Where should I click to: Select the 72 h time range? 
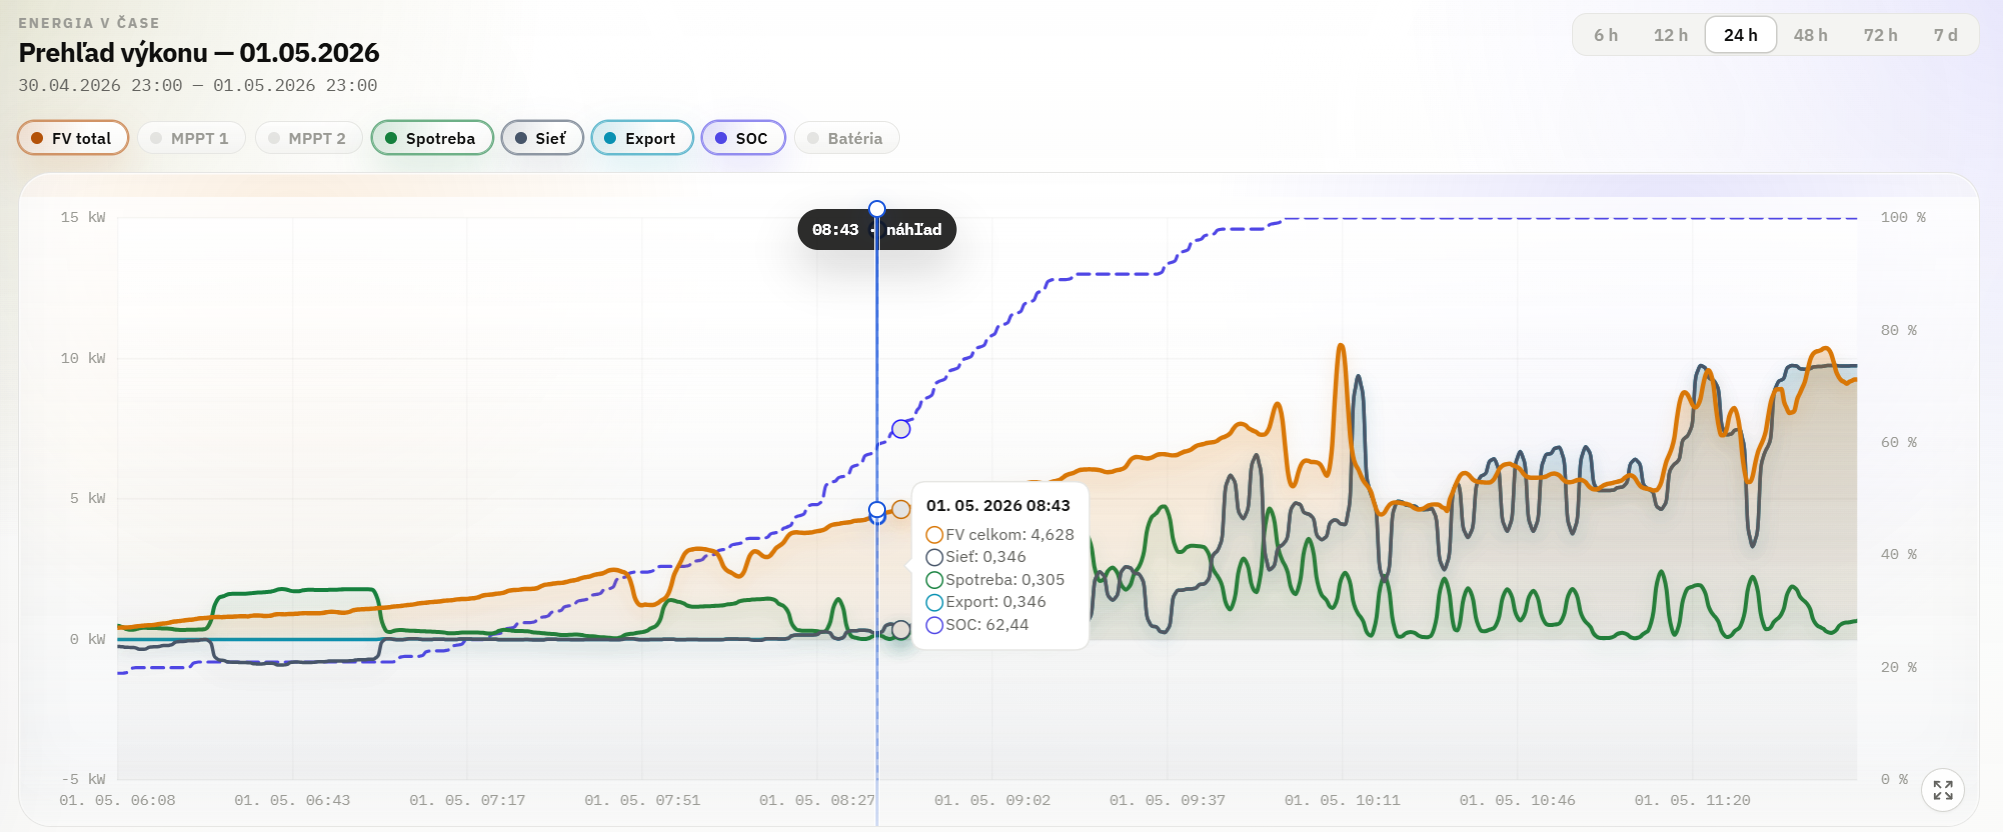click(x=1880, y=35)
